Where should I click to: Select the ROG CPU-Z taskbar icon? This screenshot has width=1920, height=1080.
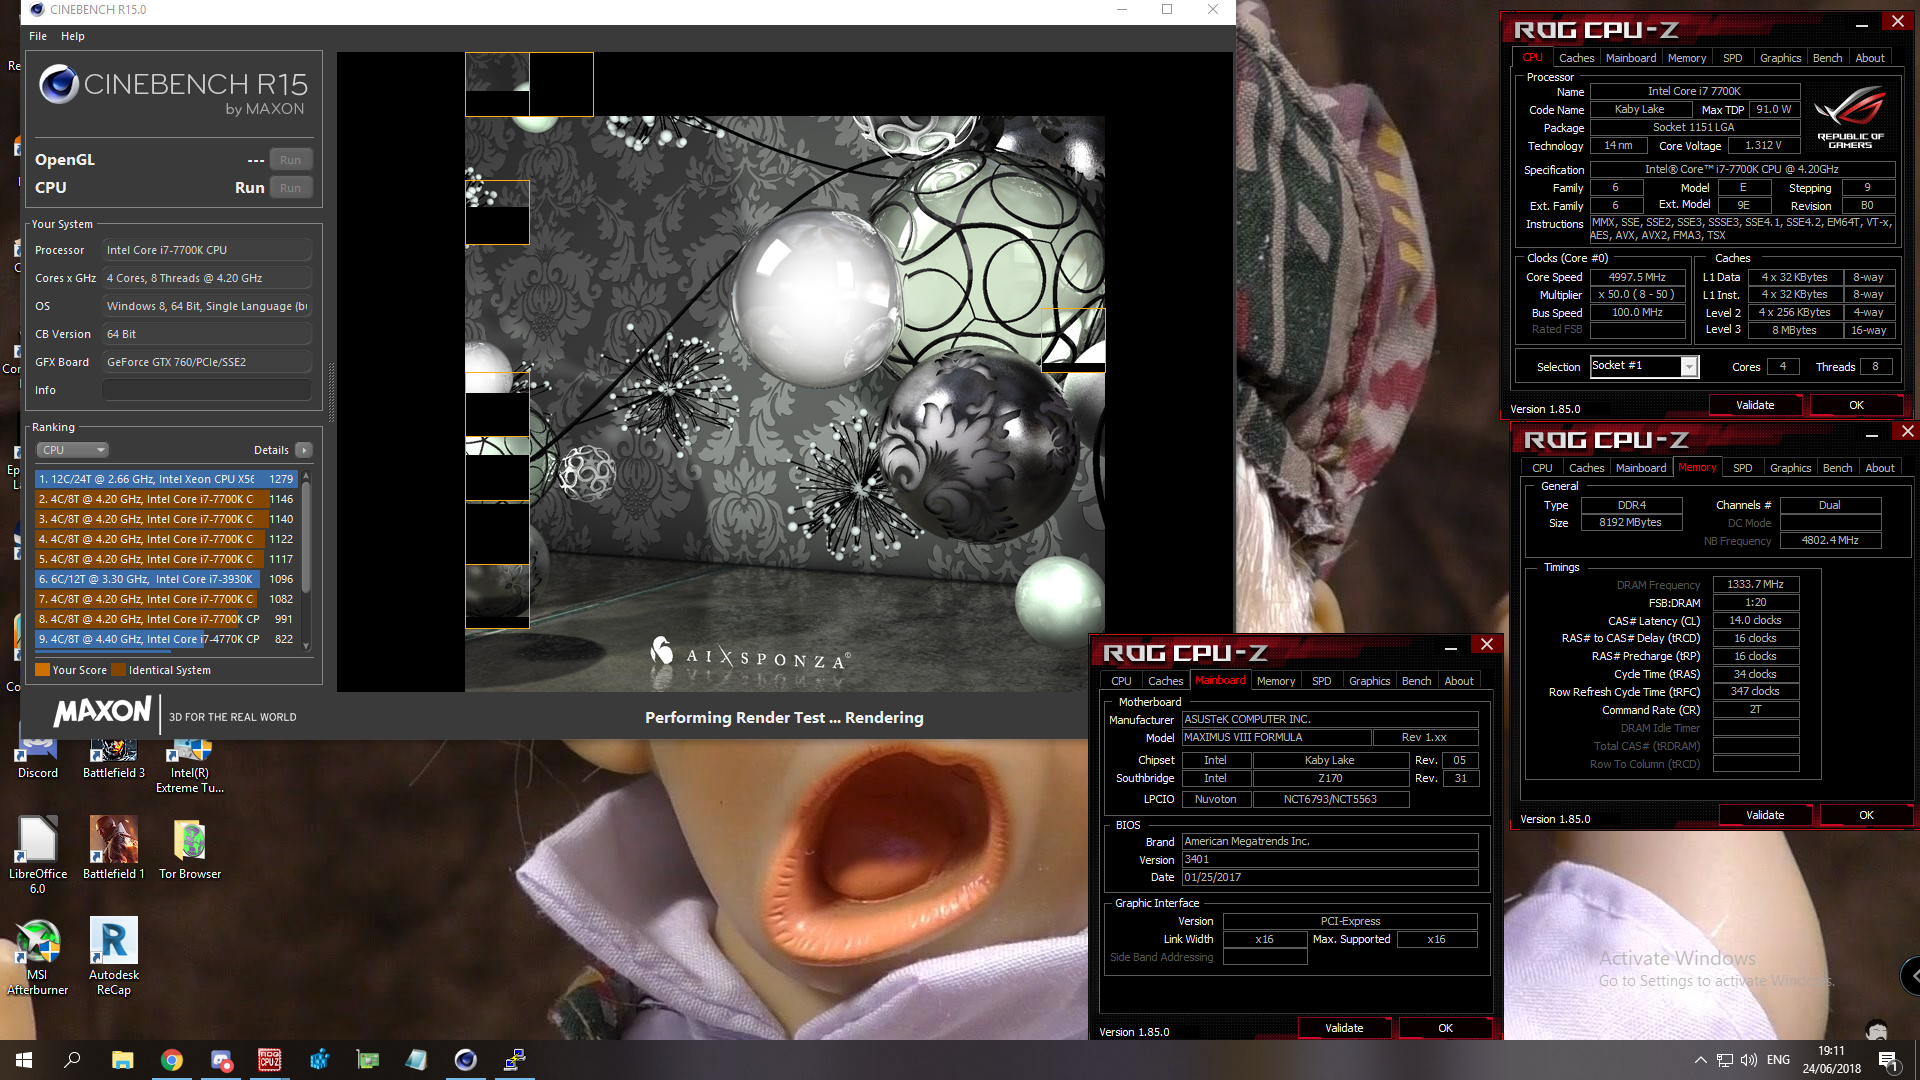coord(269,1060)
